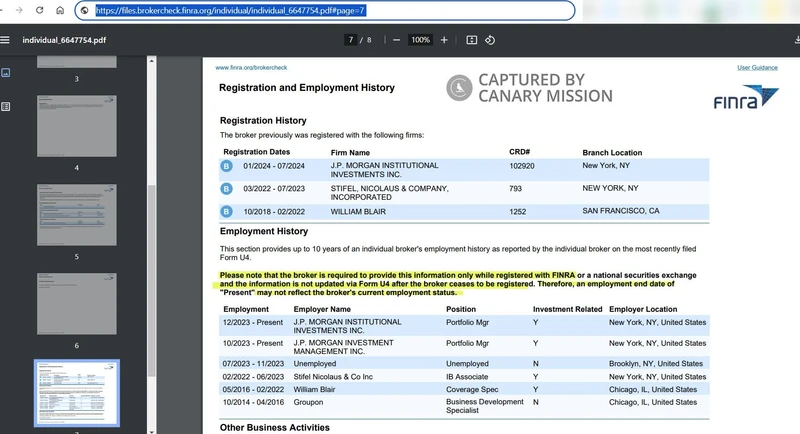Click the 'Registration and Employment History' heading

pos(307,88)
